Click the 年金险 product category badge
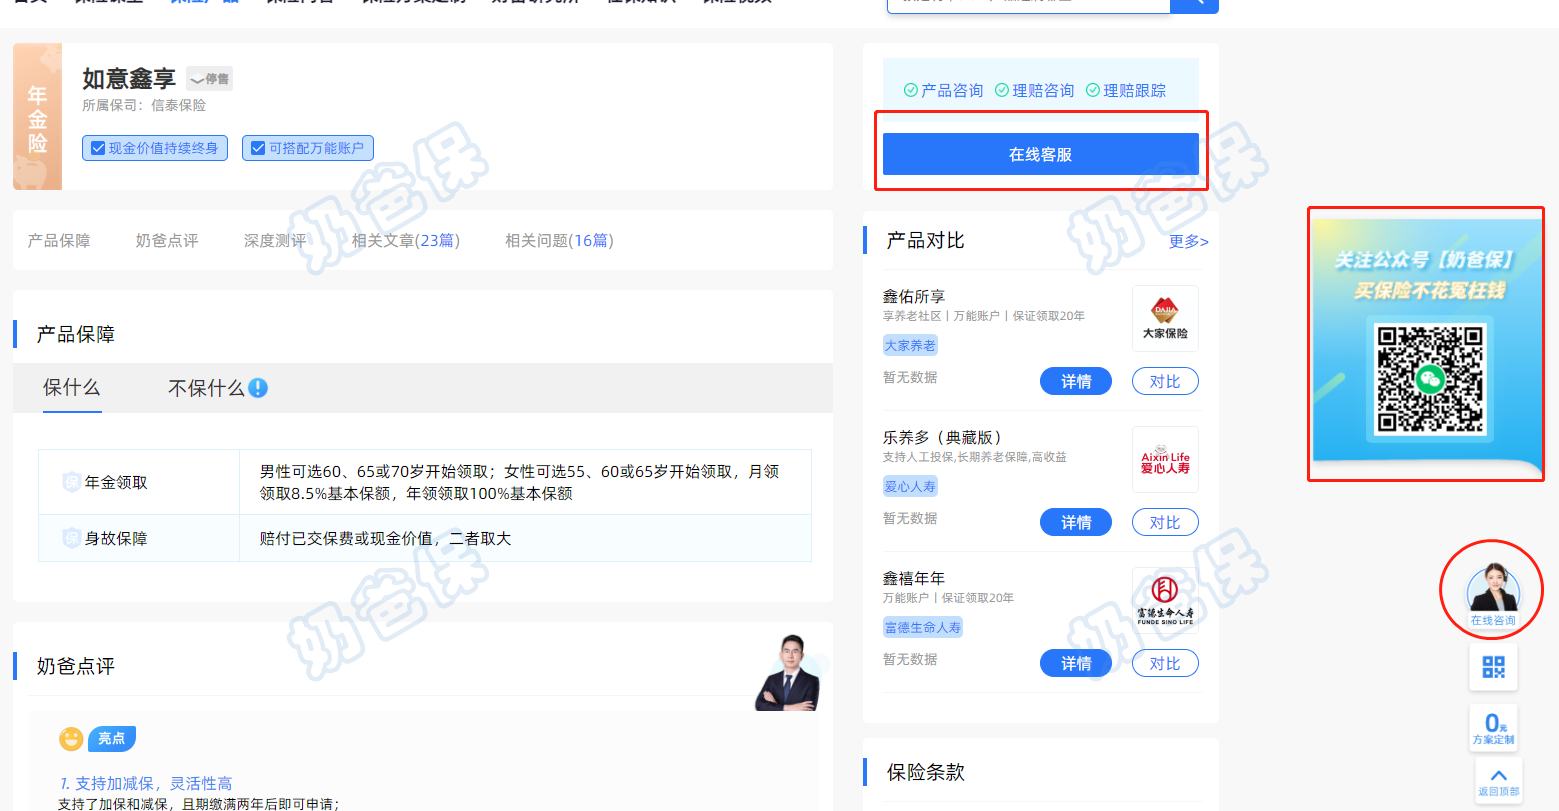 (x=37, y=116)
